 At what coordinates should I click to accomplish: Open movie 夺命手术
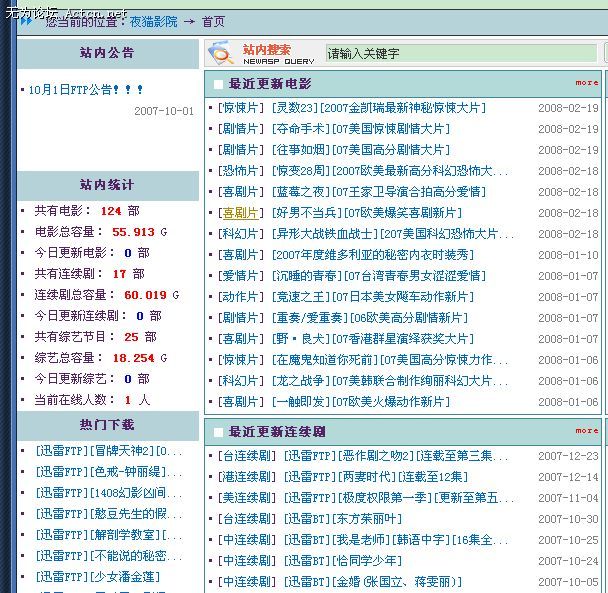pyautogui.click(x=361, y=129)
